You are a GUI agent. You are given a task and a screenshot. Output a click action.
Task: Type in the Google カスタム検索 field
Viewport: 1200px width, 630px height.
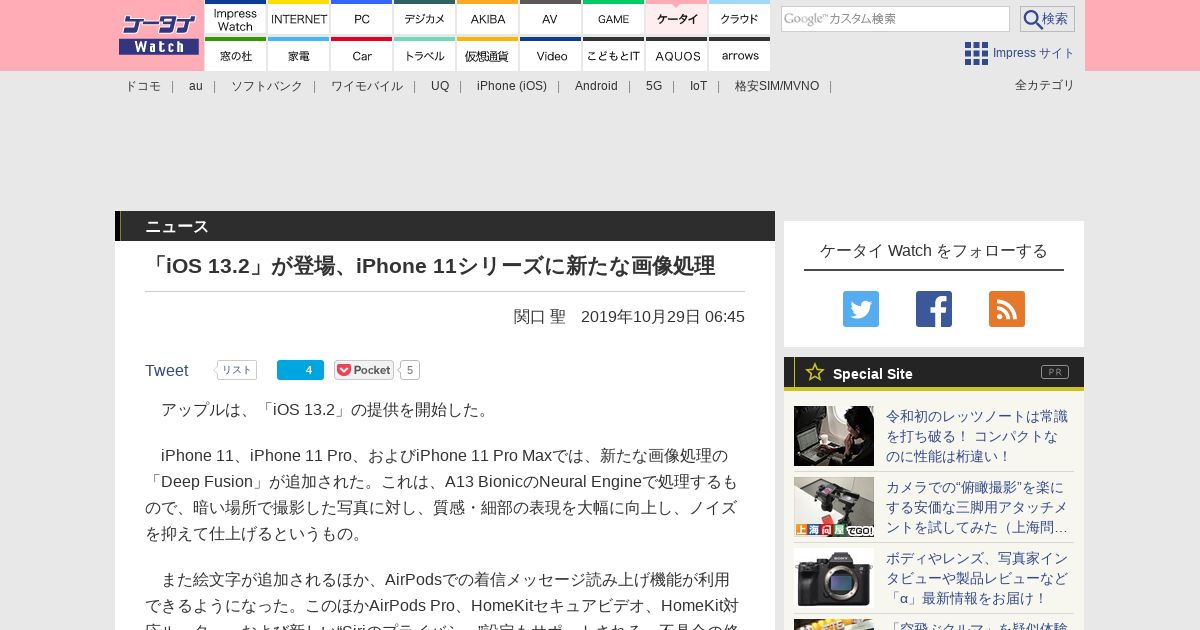click(x=895, y=19)
